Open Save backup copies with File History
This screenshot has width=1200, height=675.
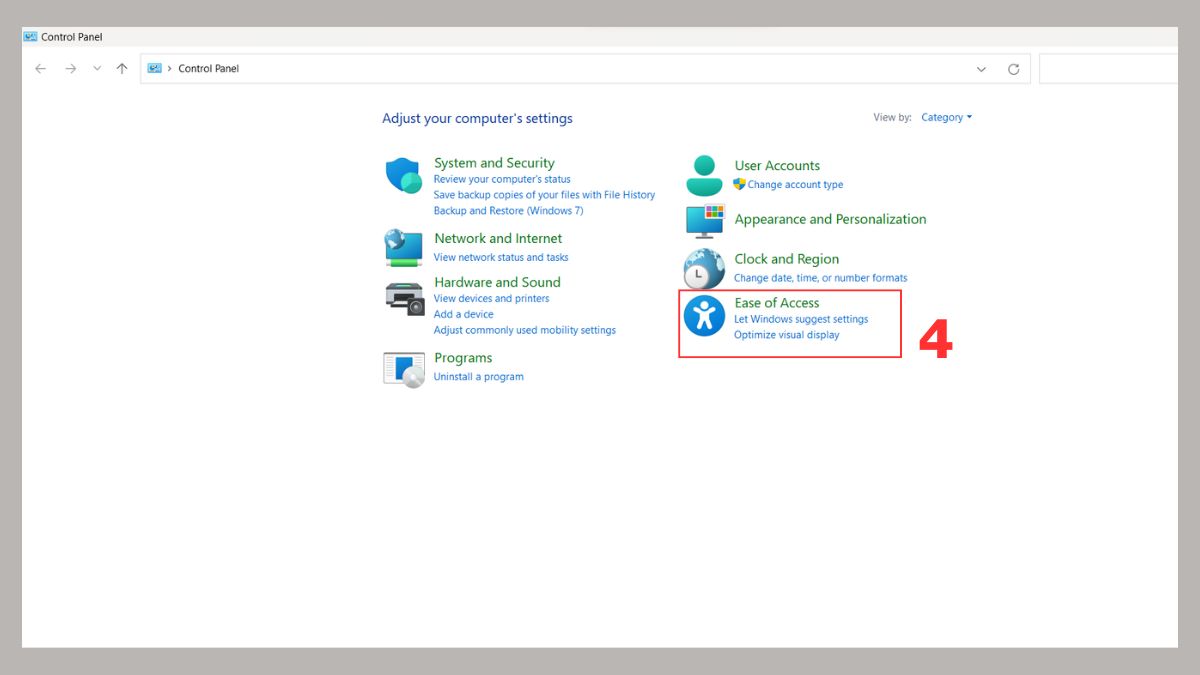click(544, 195)
